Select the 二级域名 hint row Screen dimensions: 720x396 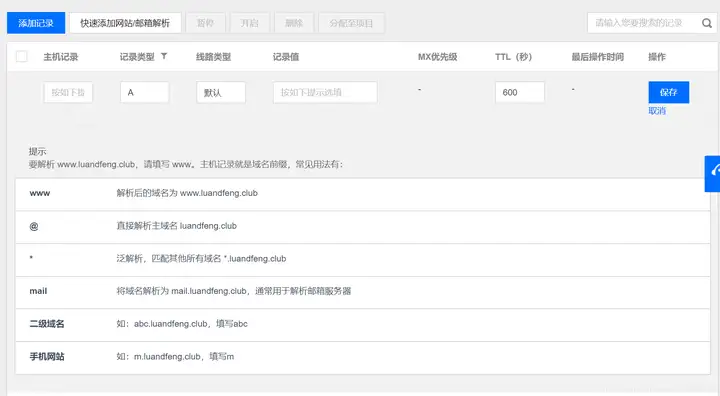tap(363, 325)
